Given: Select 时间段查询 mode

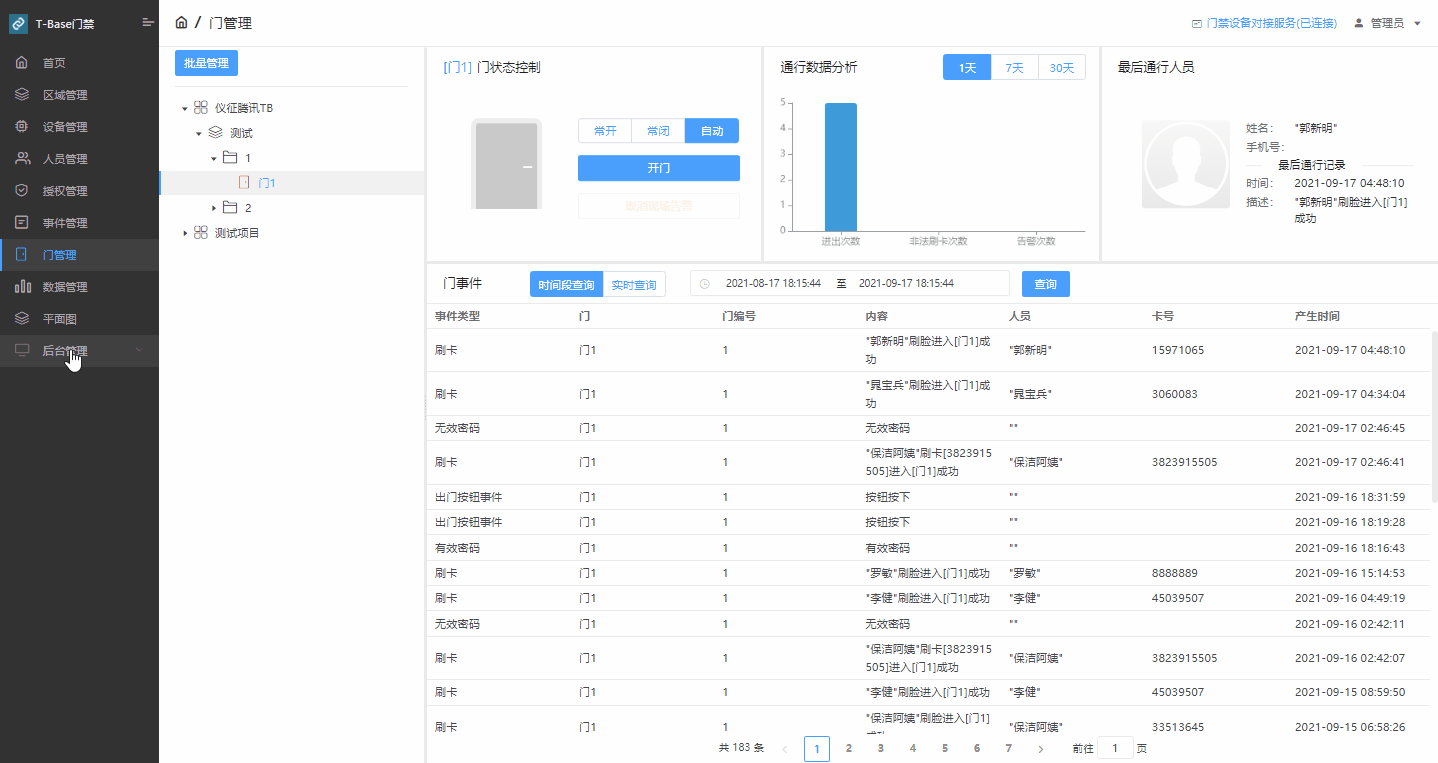Looking at the screenshot, I should coord(566,285).
